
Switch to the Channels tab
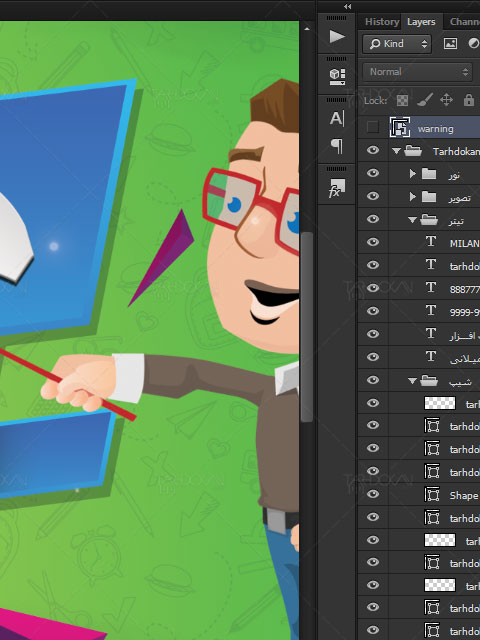(x=464, y=22)
